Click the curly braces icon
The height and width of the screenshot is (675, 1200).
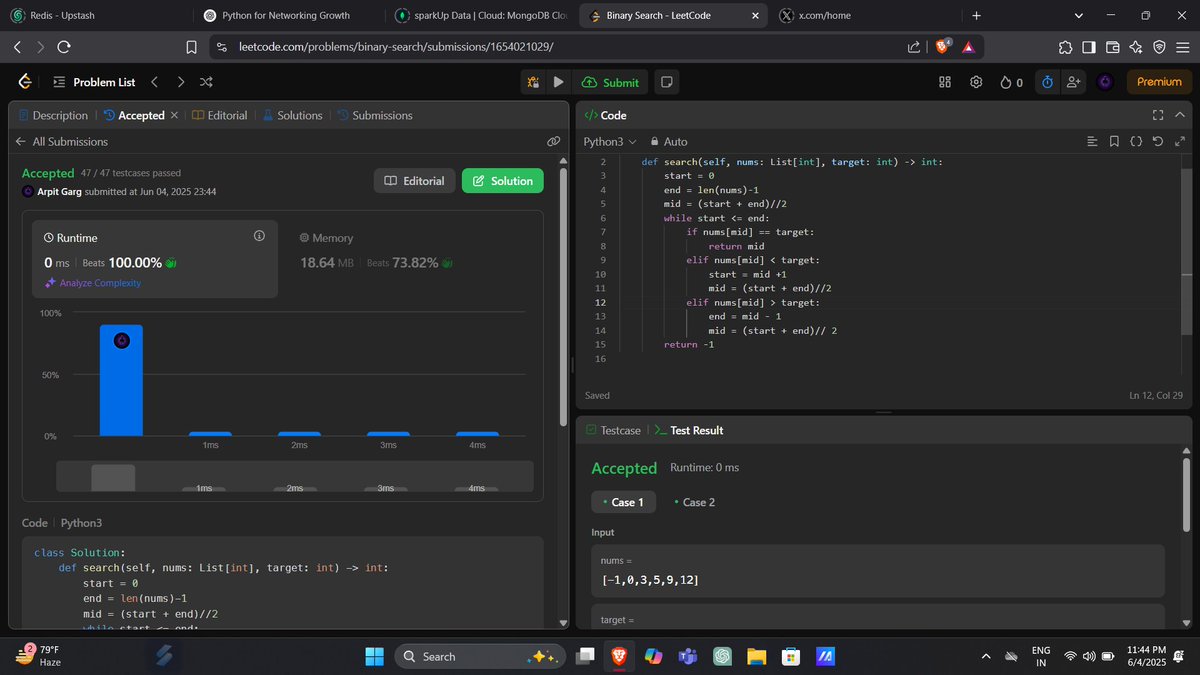[1136, 142]
